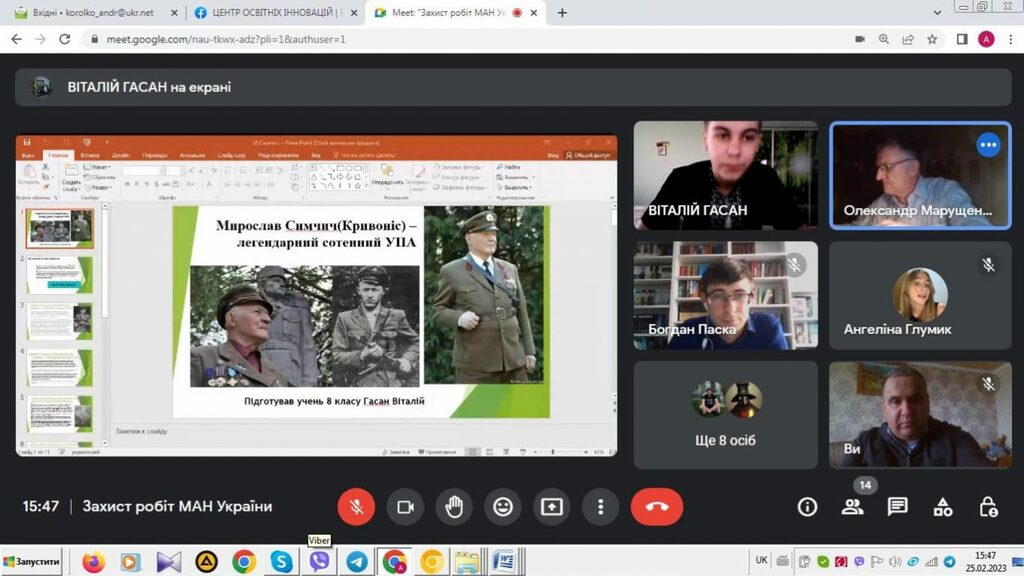The height and width of the screenshot is (576, 1024).
Task: Show the participants list icon
Action: tap(852, 507)
